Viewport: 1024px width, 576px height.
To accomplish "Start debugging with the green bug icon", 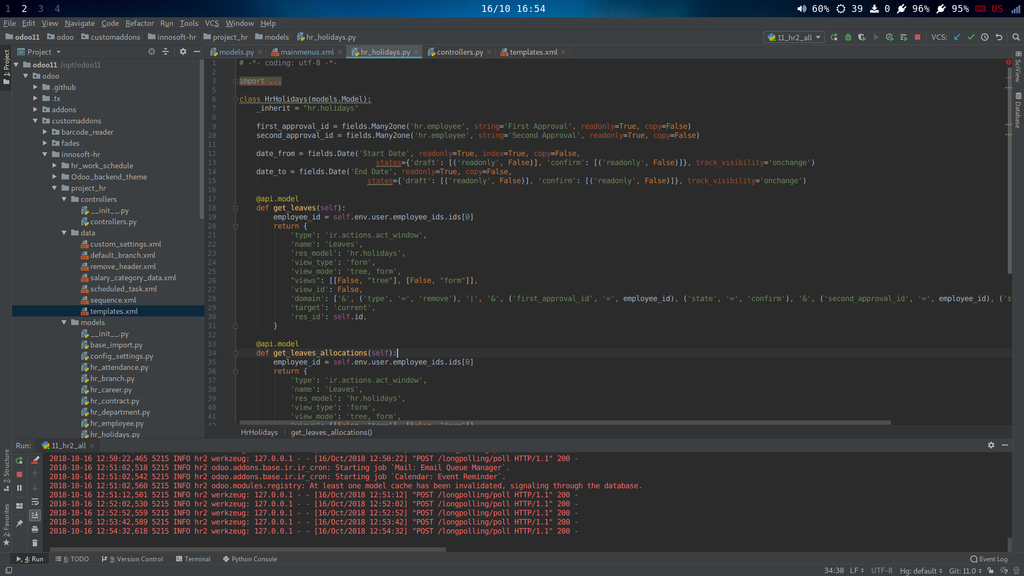I will (x=848, y=37).
